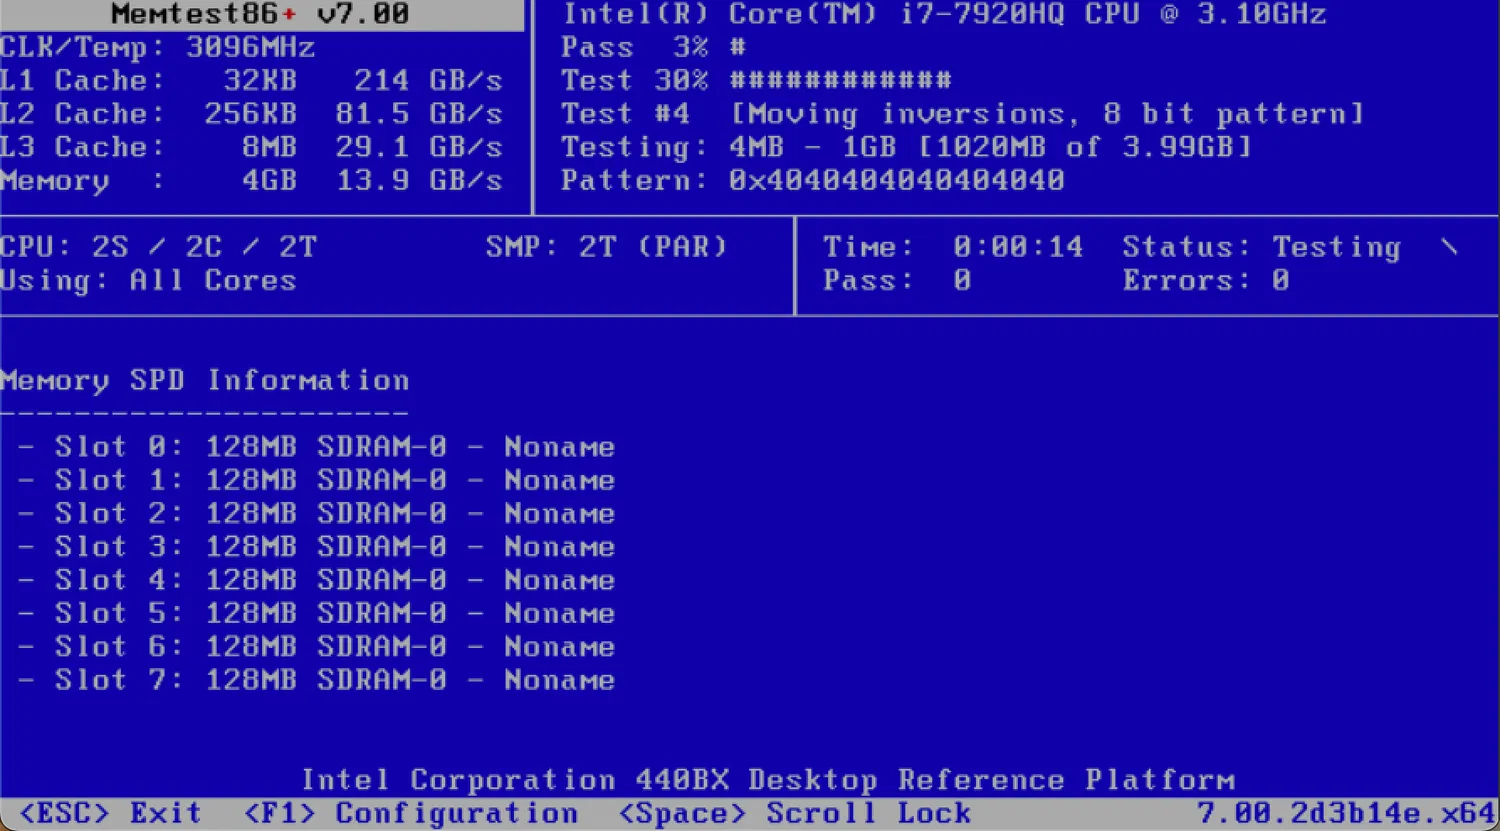Select the Slot 2 SDRAM row
The width and height of the screenshot is (1500, 831).
(316, 514)
